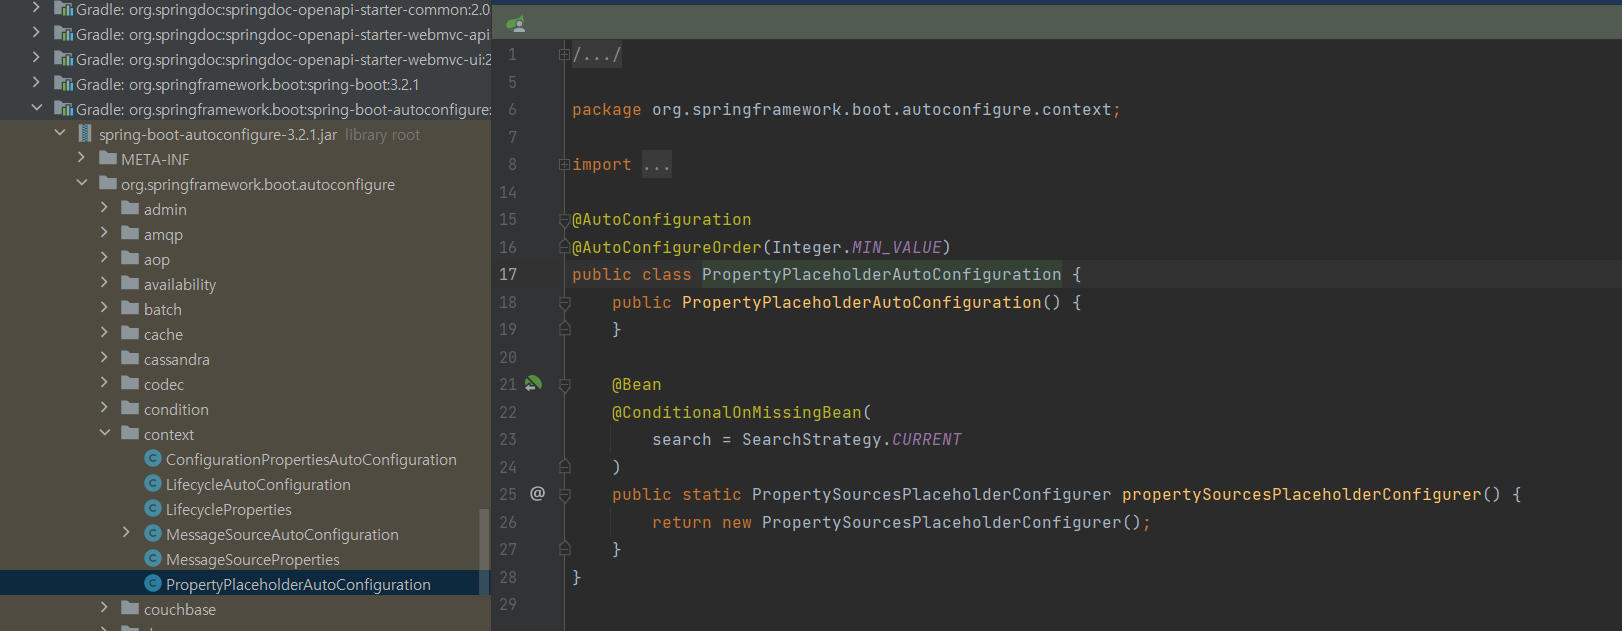Screen dimensions: 1622x631
Task: Expand the couchbase package chevron
Action: 104,608
